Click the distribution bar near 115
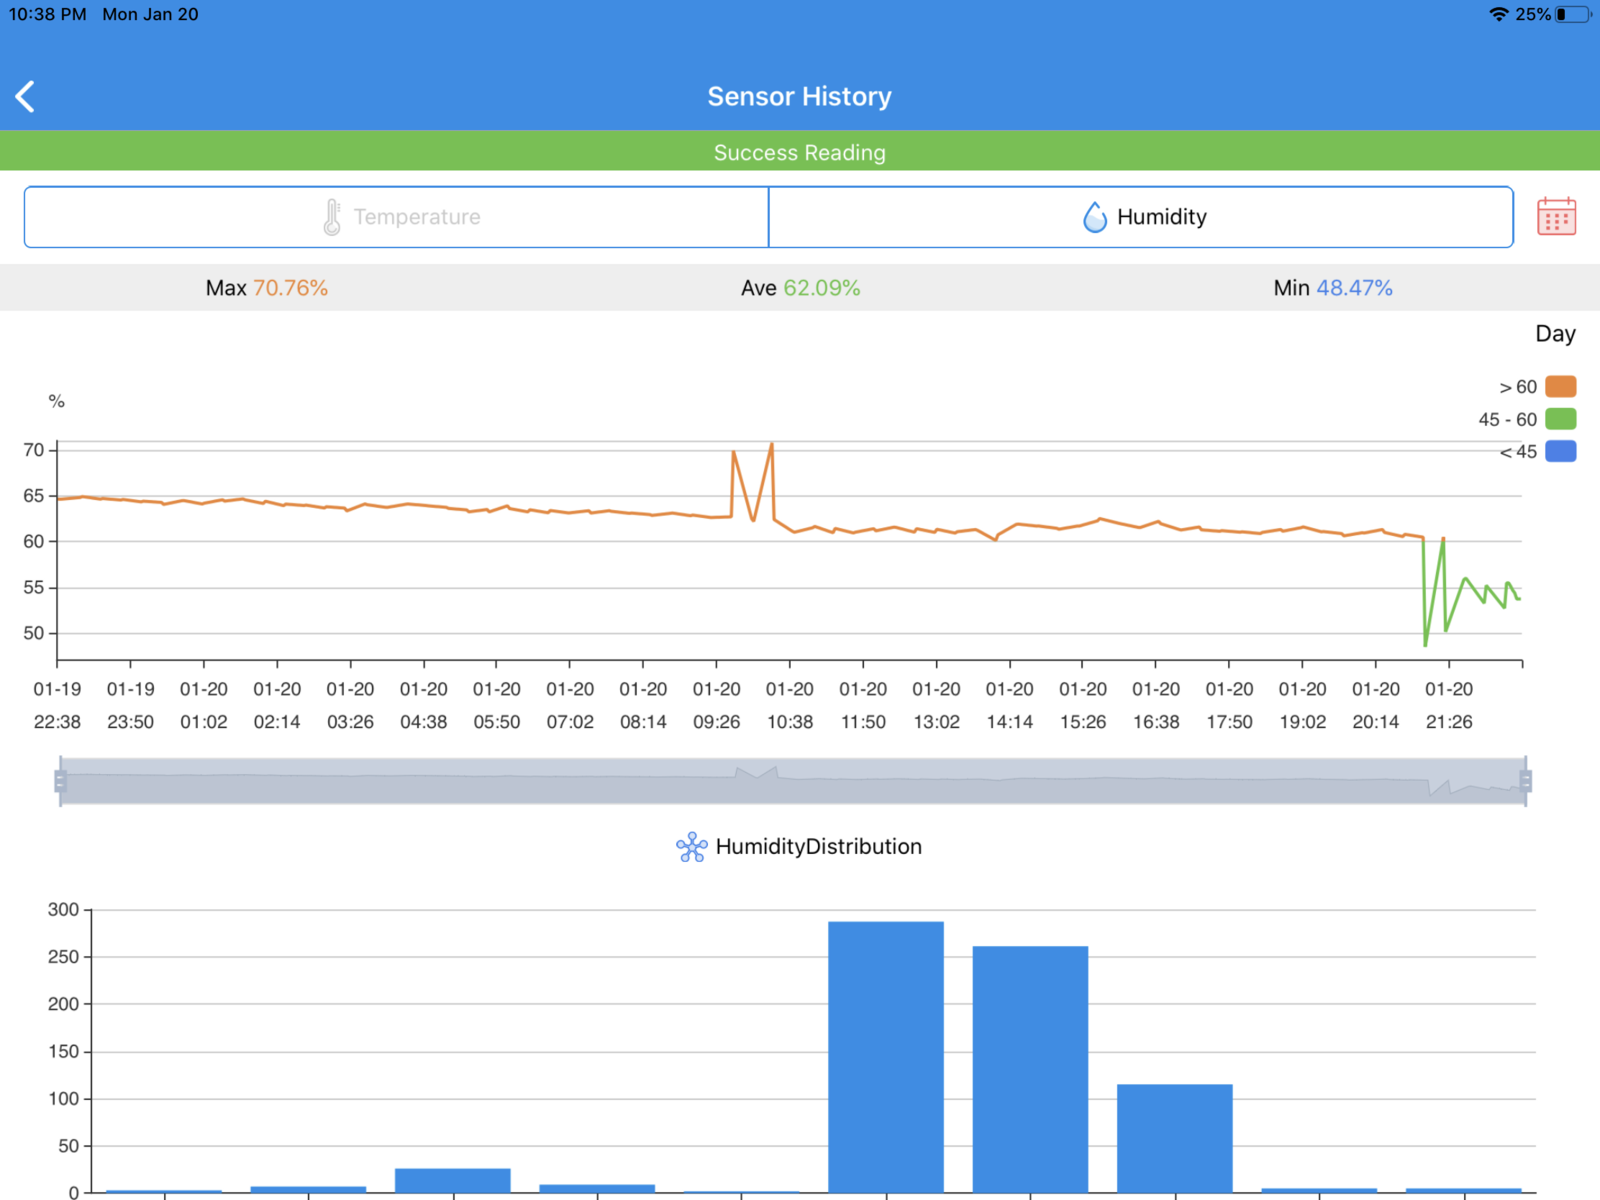 pyautogui.click(x=1174, y=1138)
